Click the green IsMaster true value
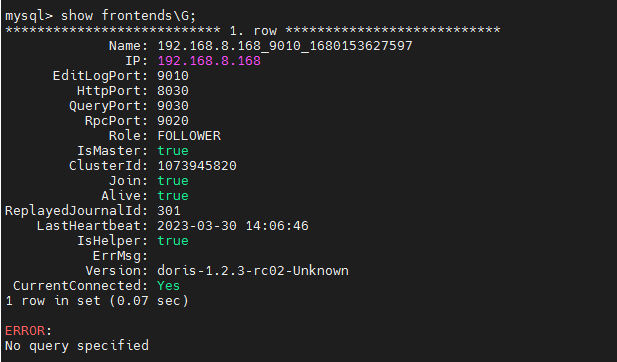This screenshot has height=362, width=617. tap(173, 151)
